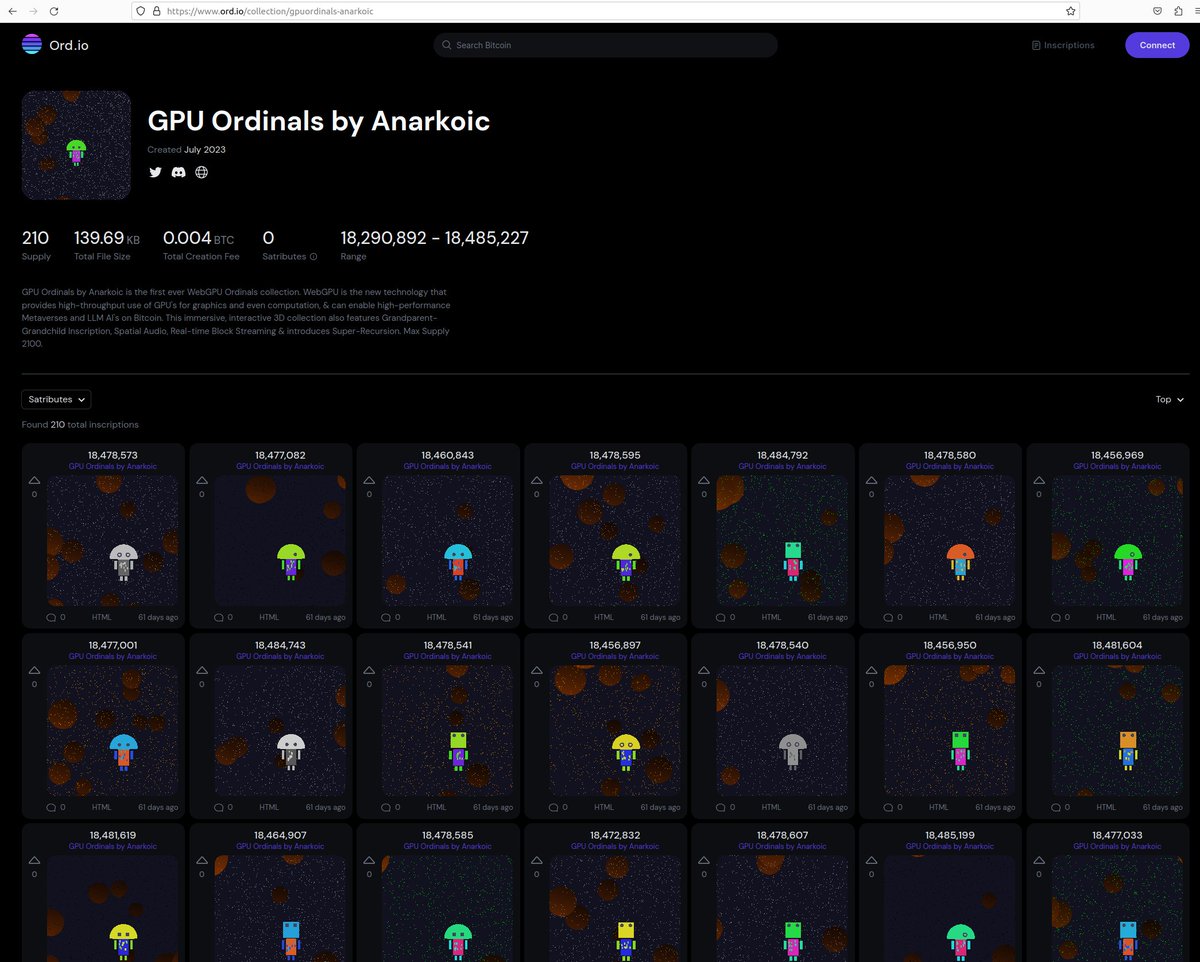Screen dimensions: 1200x962
Task: Click the 18,478,585 inscription number
Action: (x=448, y=835)
